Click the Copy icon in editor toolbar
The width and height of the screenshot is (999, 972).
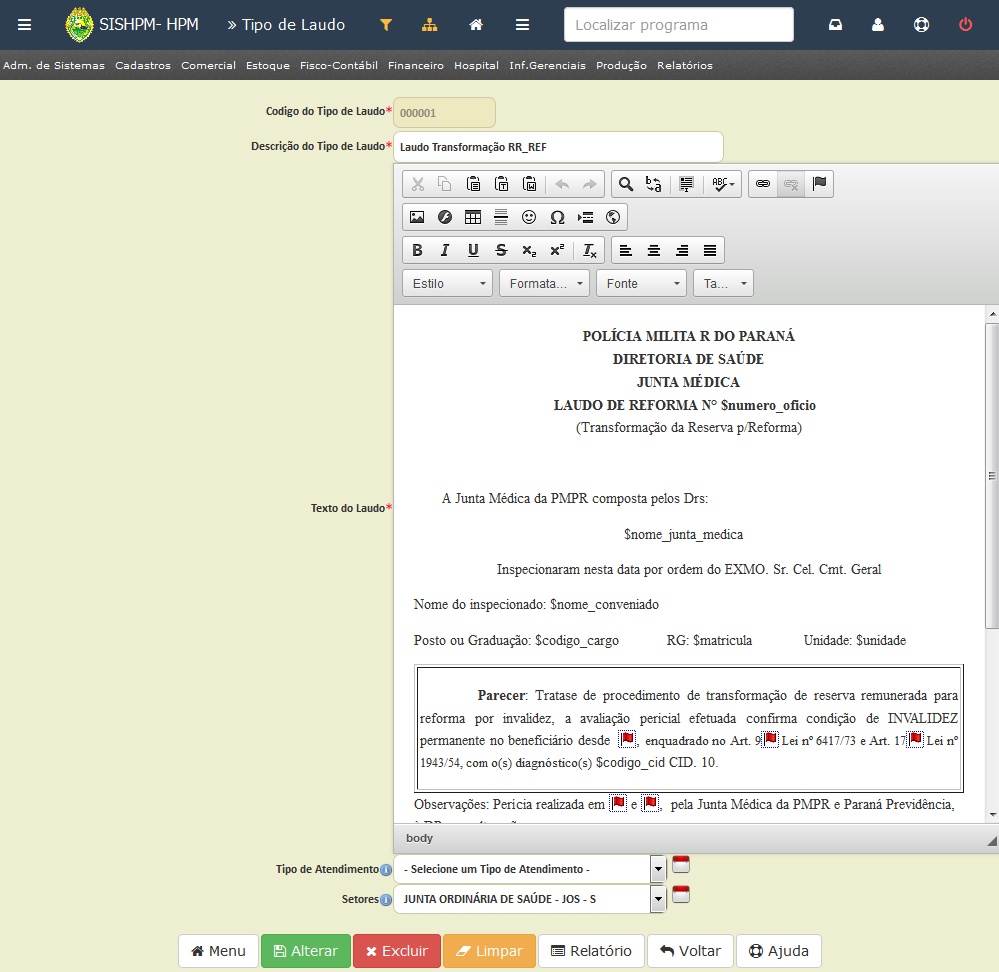tap(445, 184)
